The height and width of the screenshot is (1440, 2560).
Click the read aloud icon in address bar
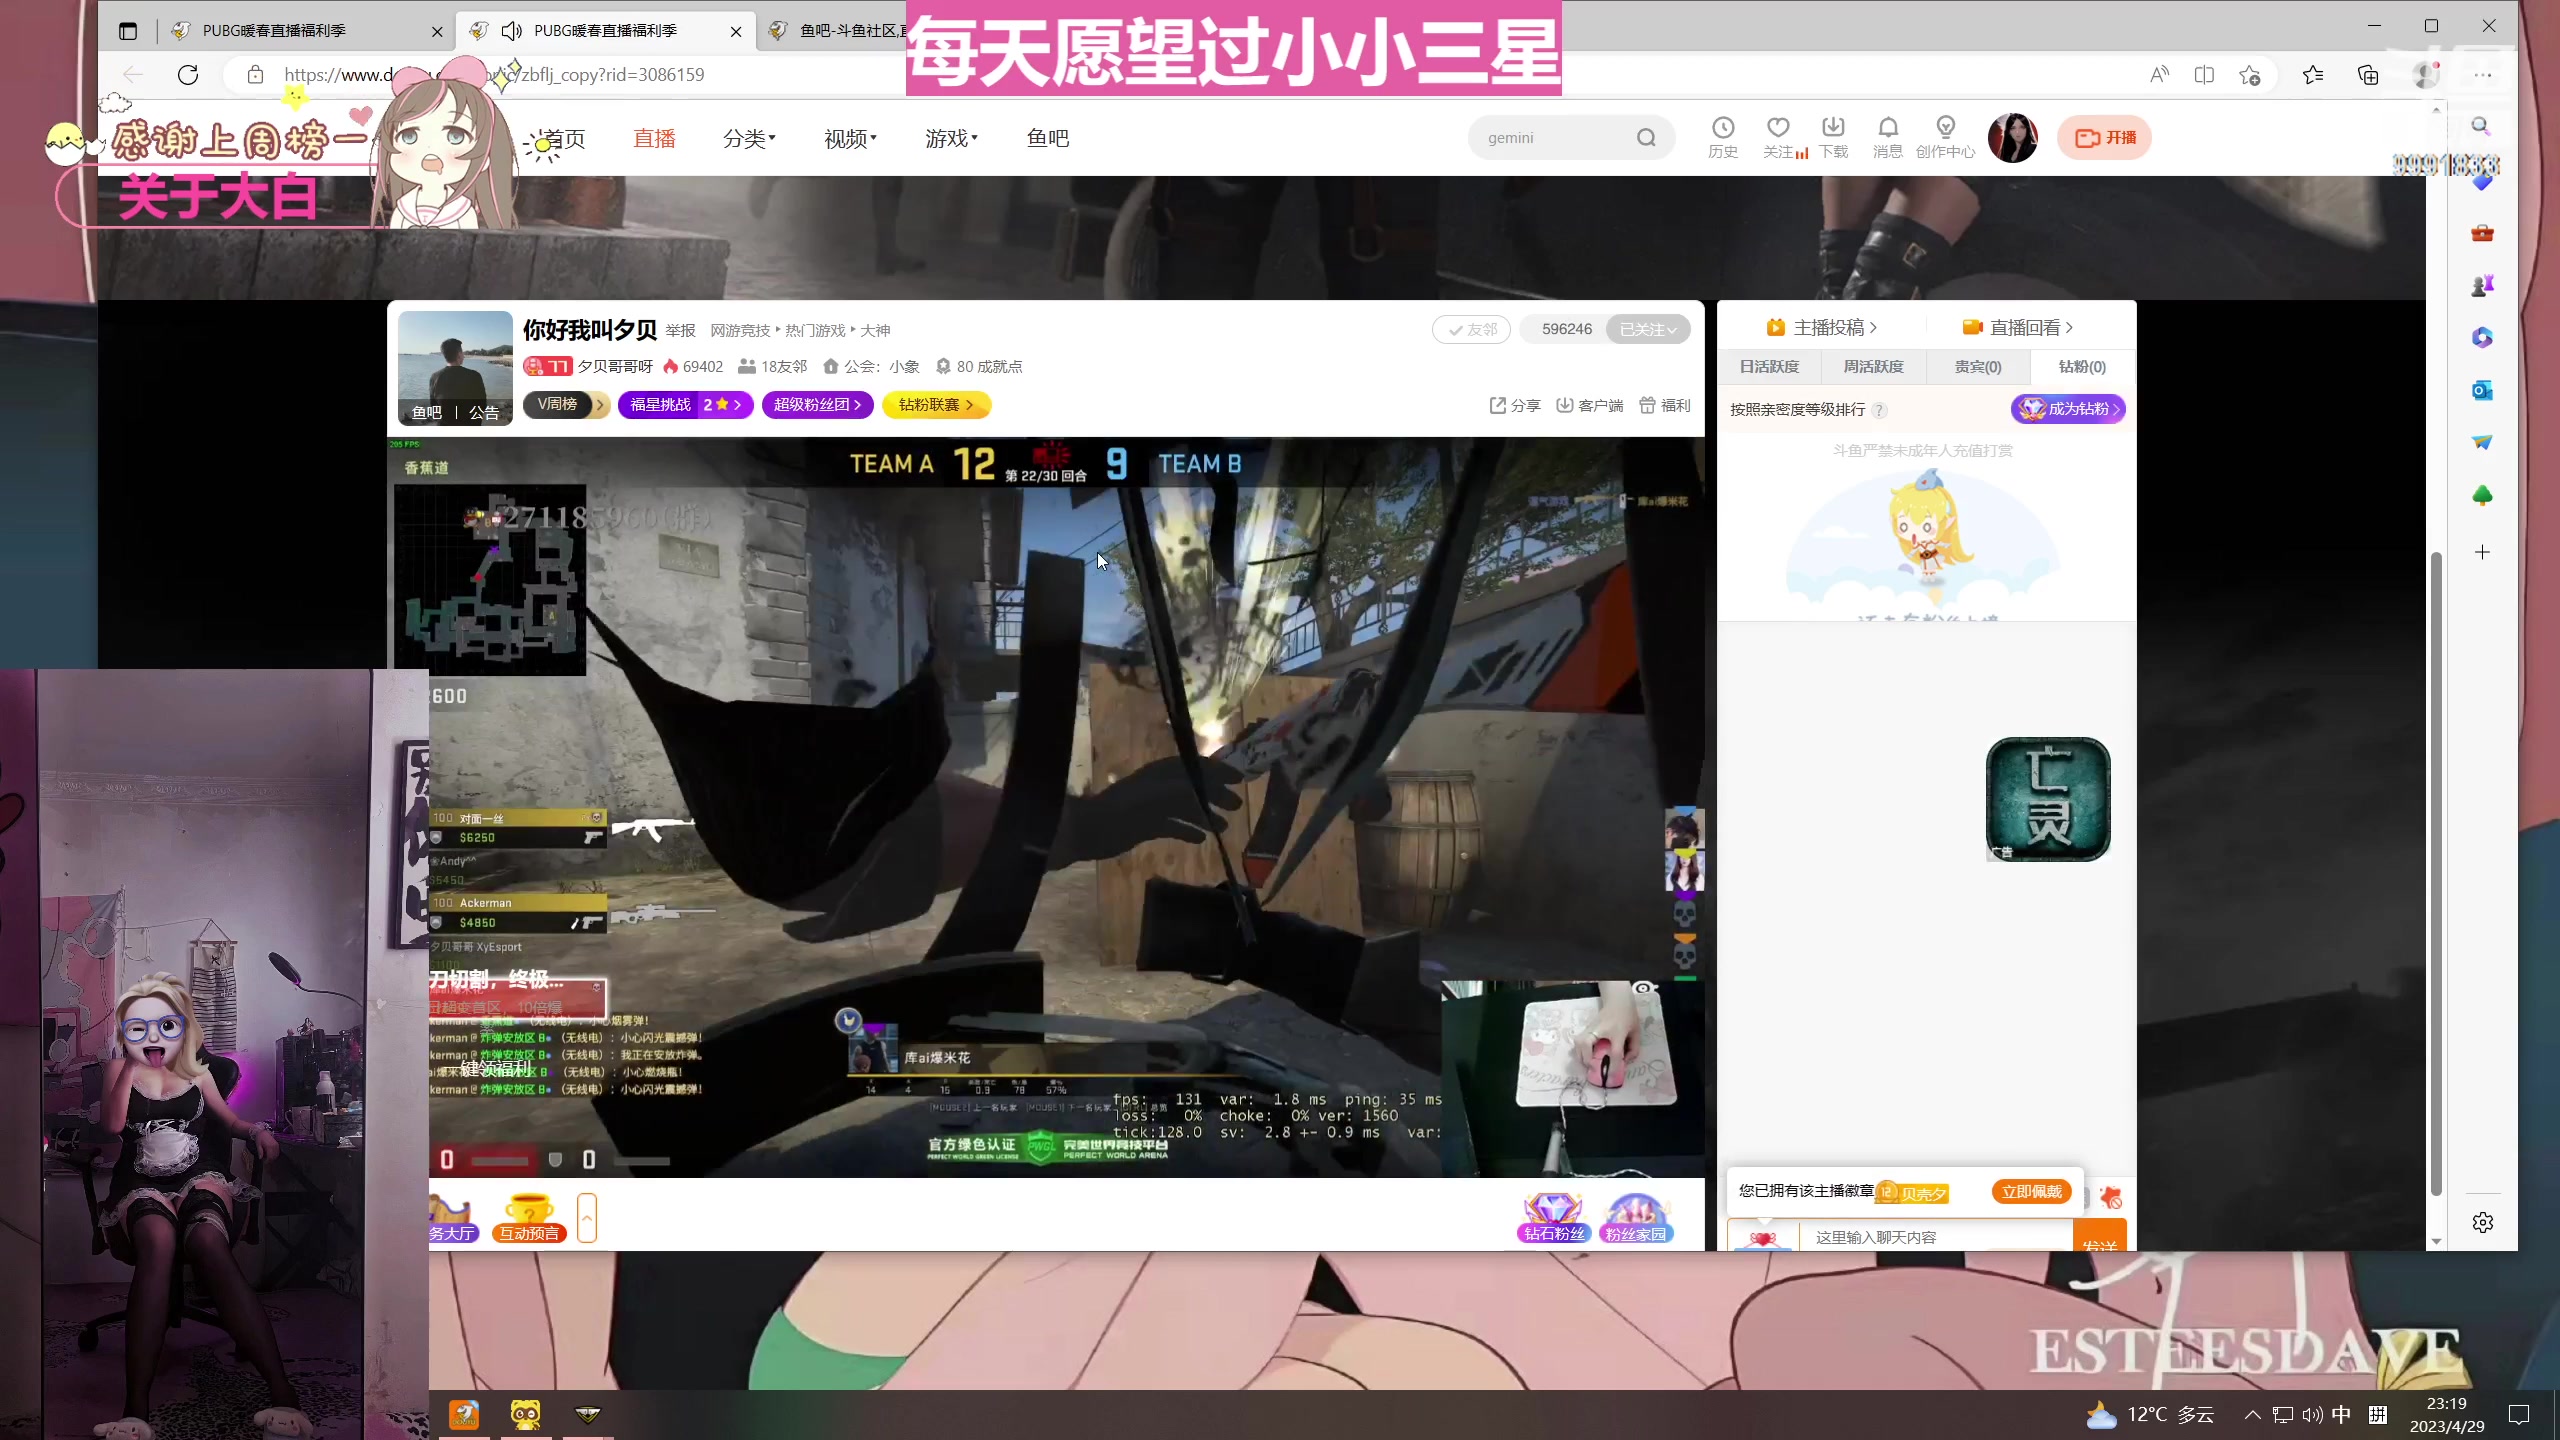(x=2160, y=75)
